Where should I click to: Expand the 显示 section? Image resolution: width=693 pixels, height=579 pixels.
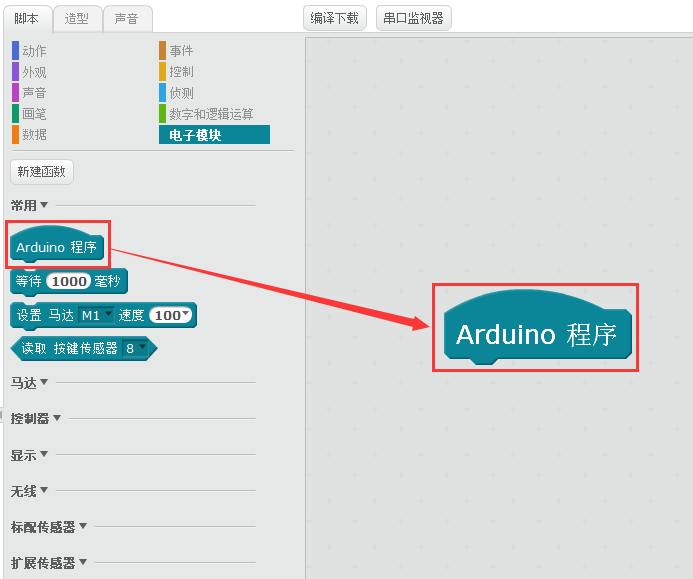(29, 454)
